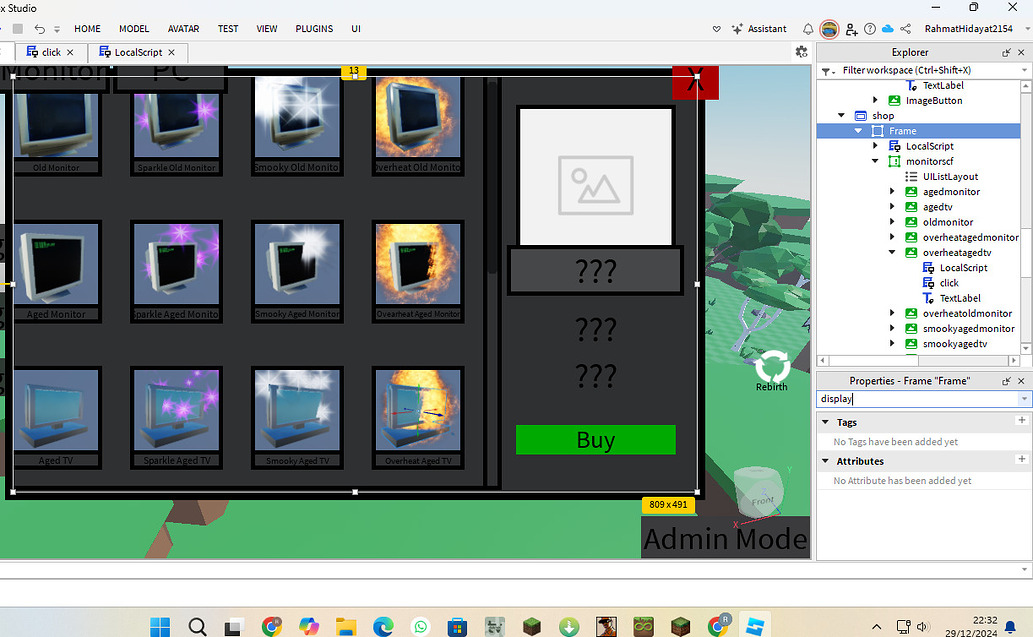The width and height of the screenshot is (1033, 637).
Task: Select the Aged Monitor shop item
Action: pos(56,271)
